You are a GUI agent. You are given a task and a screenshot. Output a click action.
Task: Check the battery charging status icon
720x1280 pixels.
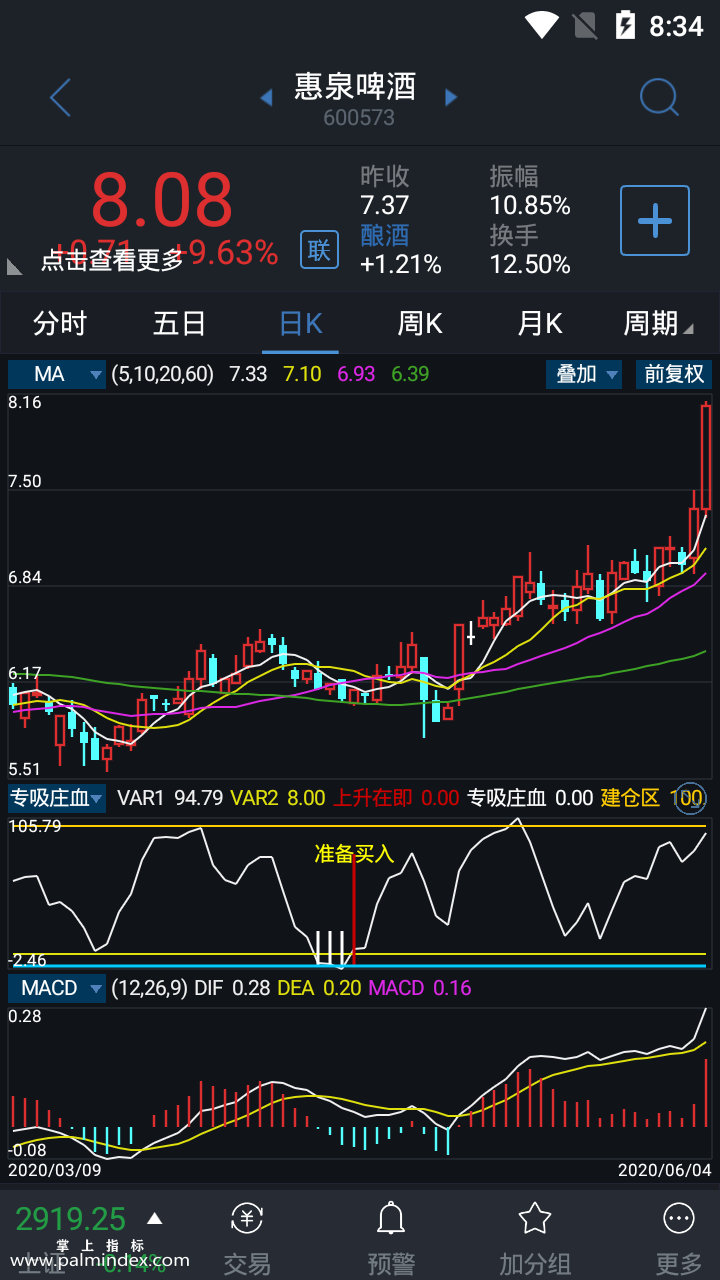pyautogui.click(x=626, y=25)
